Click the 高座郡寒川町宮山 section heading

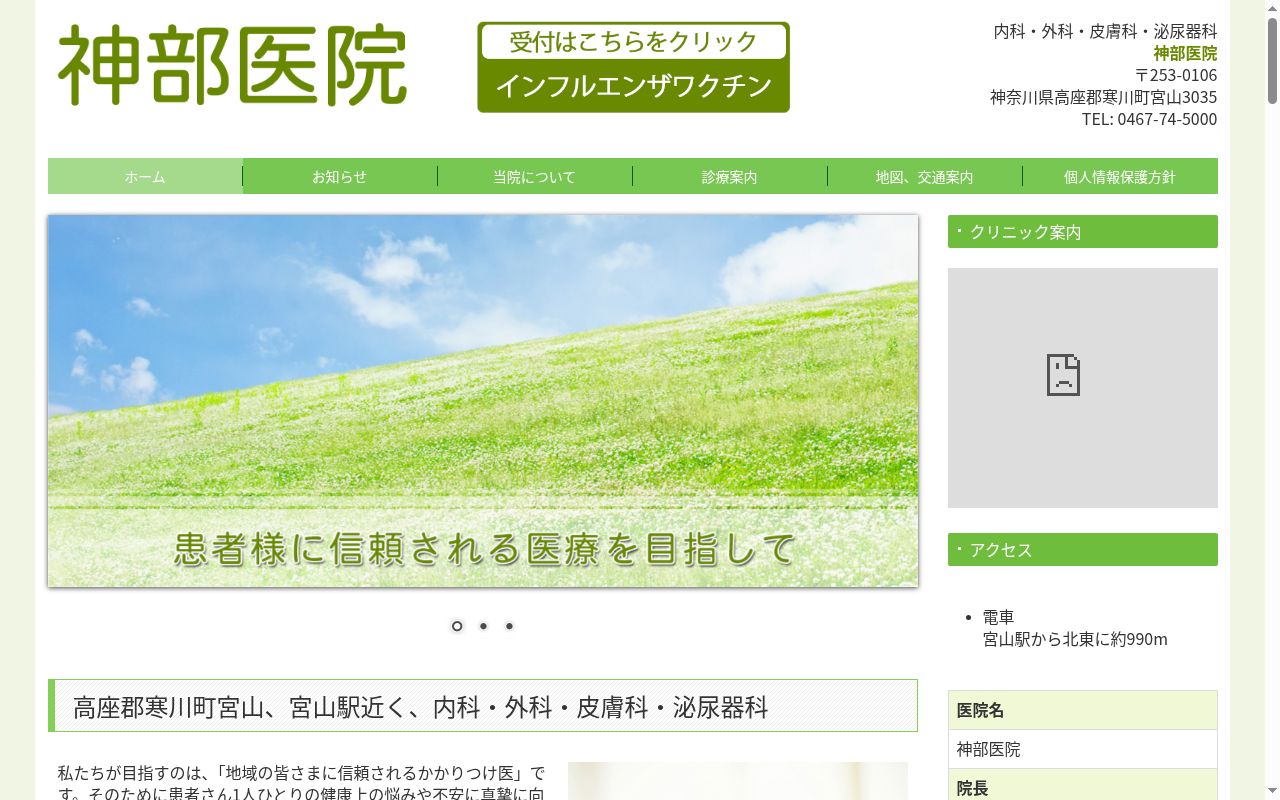[483, 706]
